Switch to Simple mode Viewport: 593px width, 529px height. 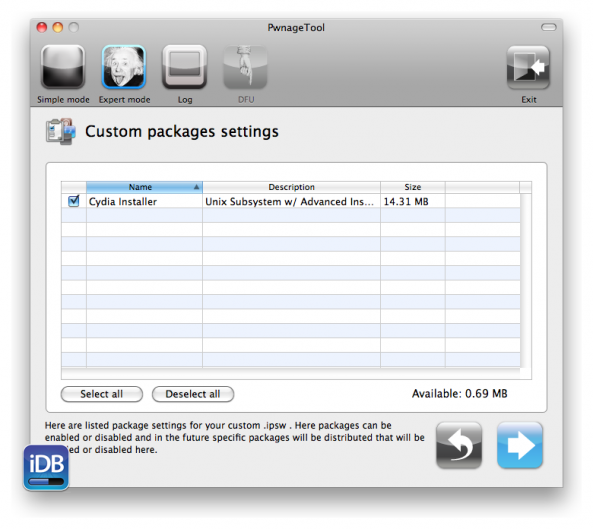pyautogui.click(x=63, y=67)
